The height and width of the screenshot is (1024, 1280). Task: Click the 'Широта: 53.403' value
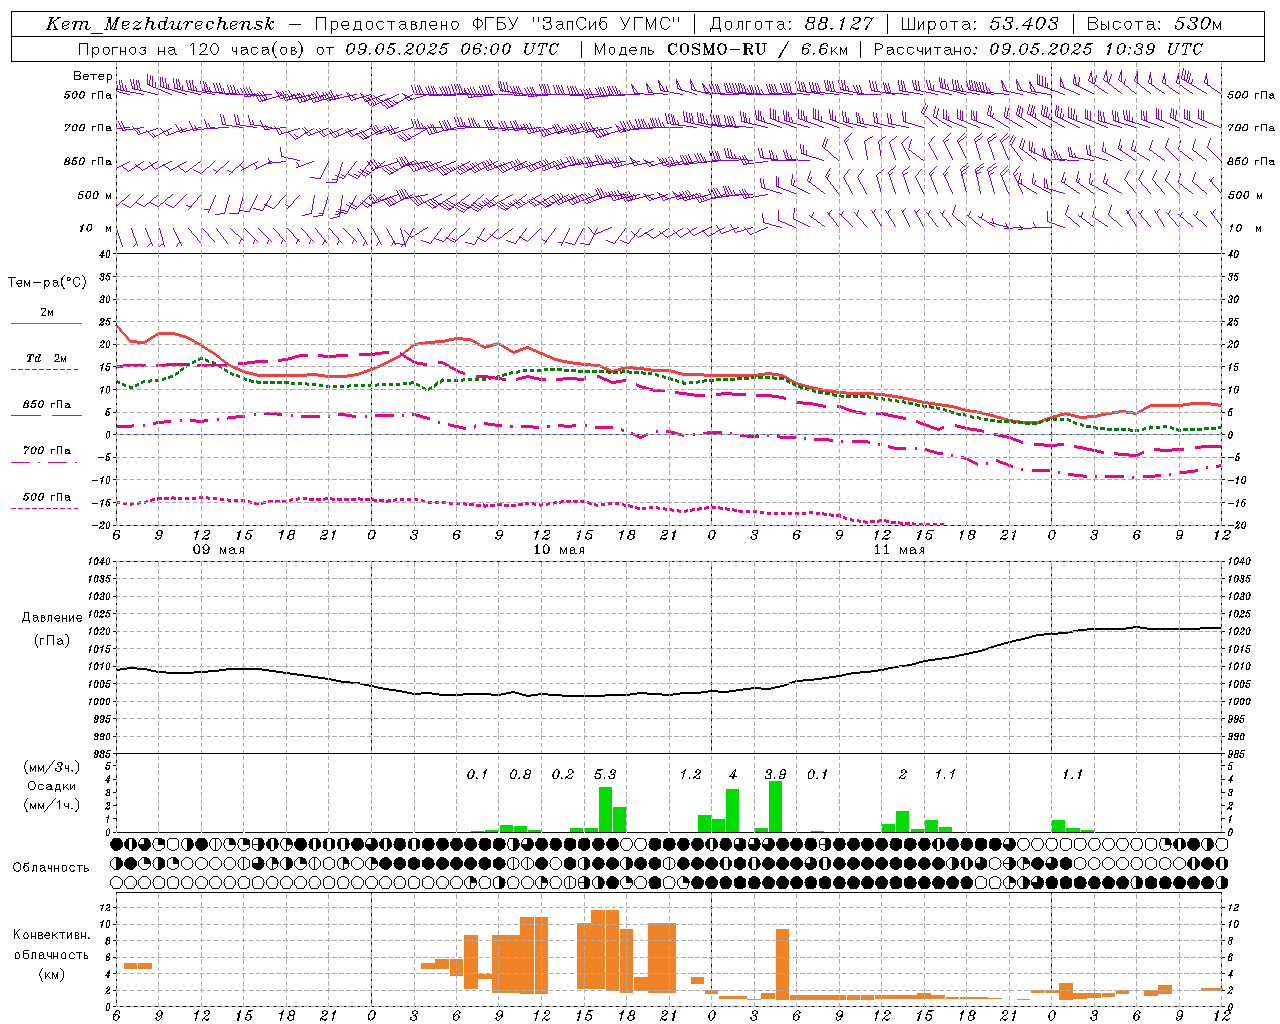point(979,24)
